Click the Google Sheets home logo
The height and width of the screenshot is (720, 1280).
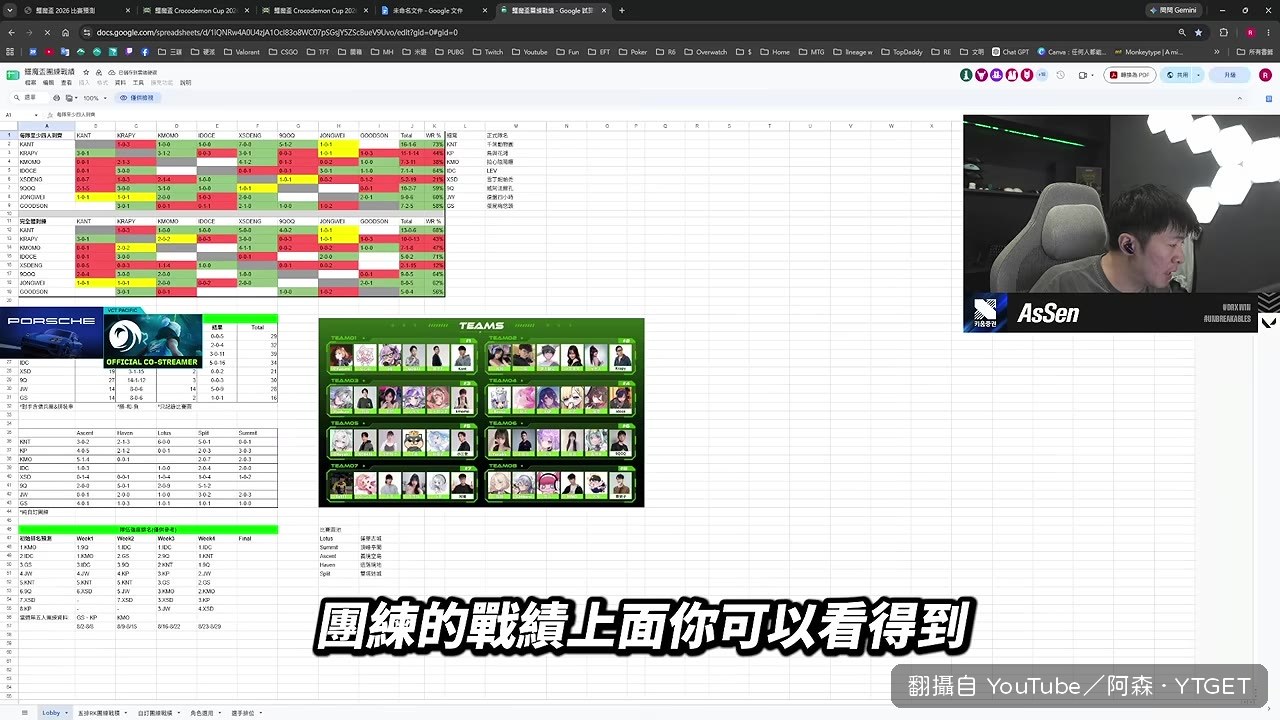[x=14, y=74]
